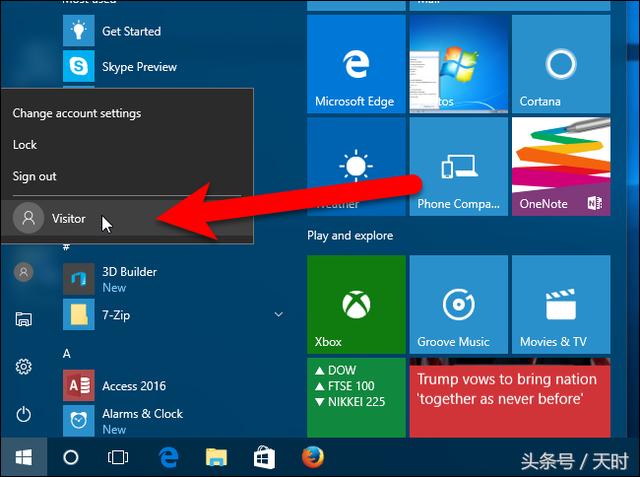
Task: Launch the Xbox tile
Action: (x=356, y=304)
